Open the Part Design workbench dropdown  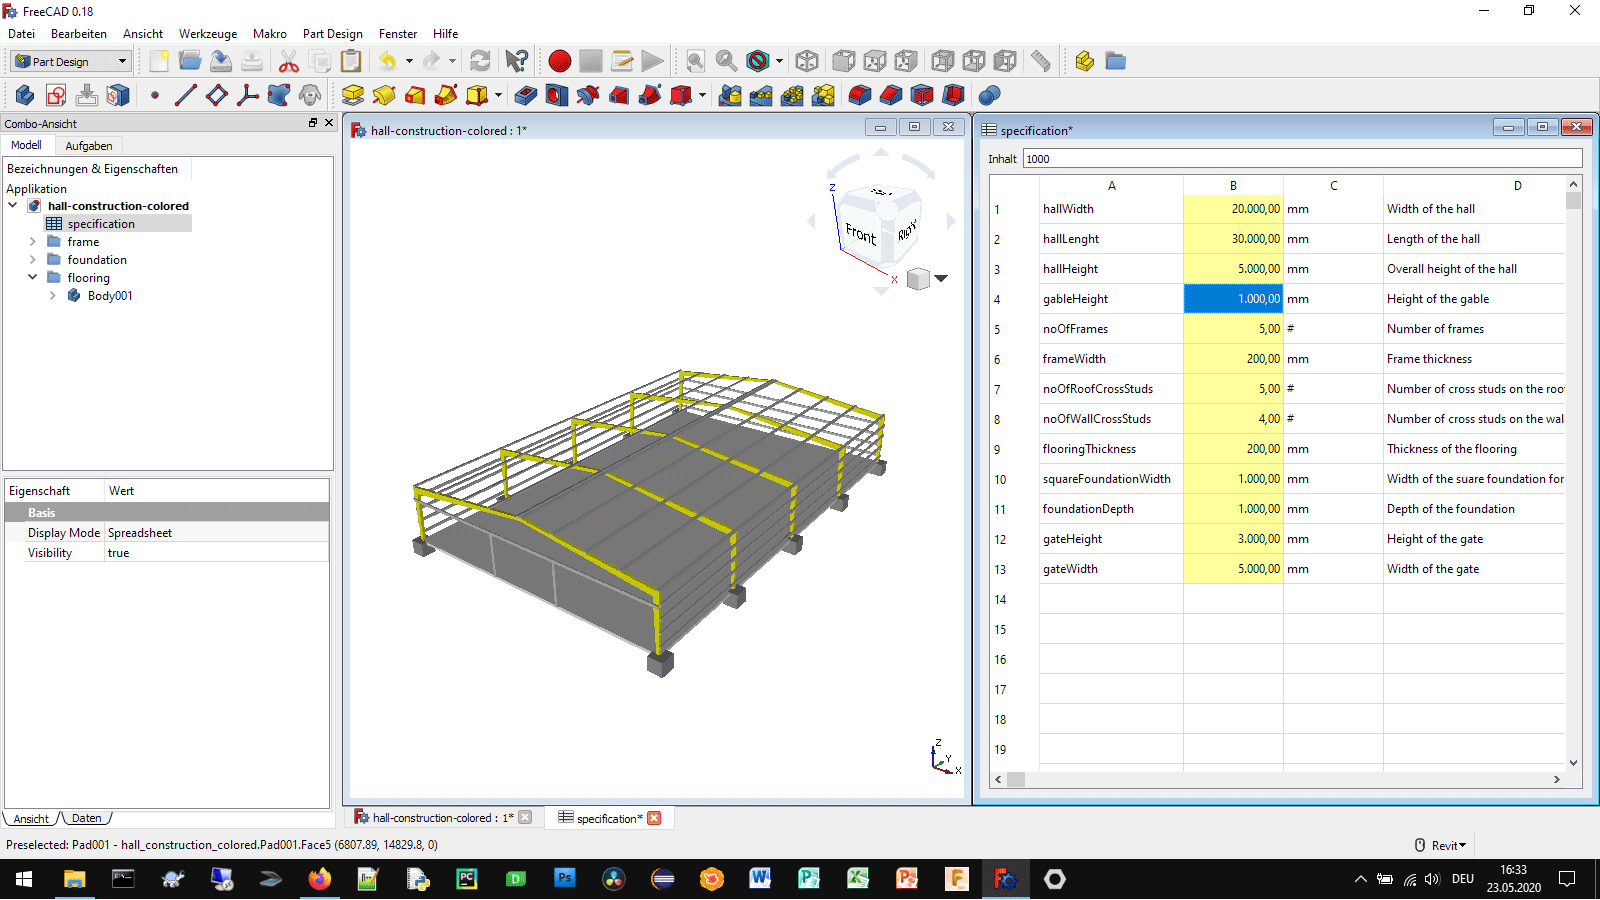point(72,62)
